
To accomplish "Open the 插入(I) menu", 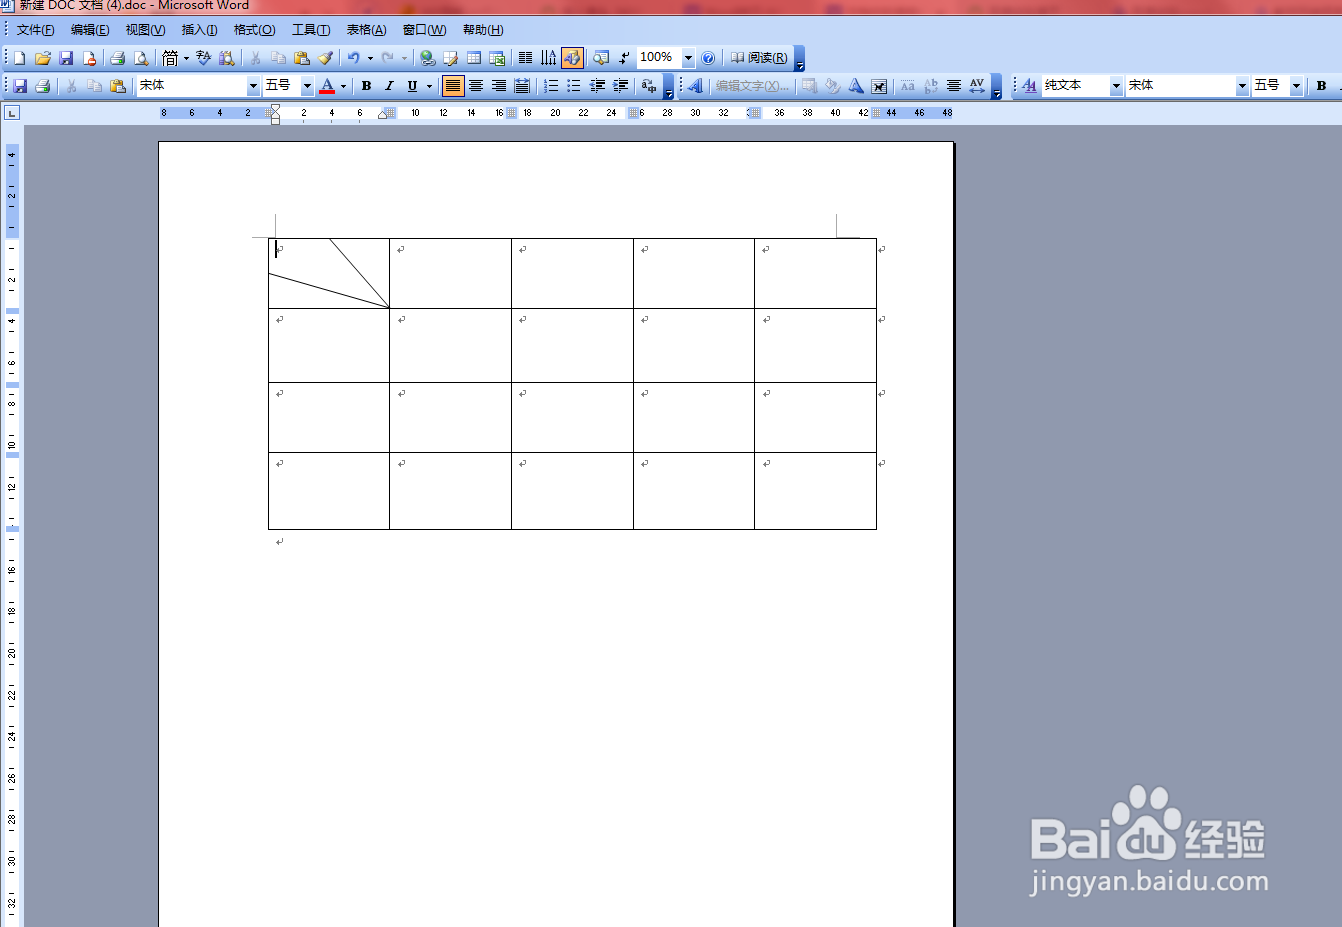I will 199,30.
